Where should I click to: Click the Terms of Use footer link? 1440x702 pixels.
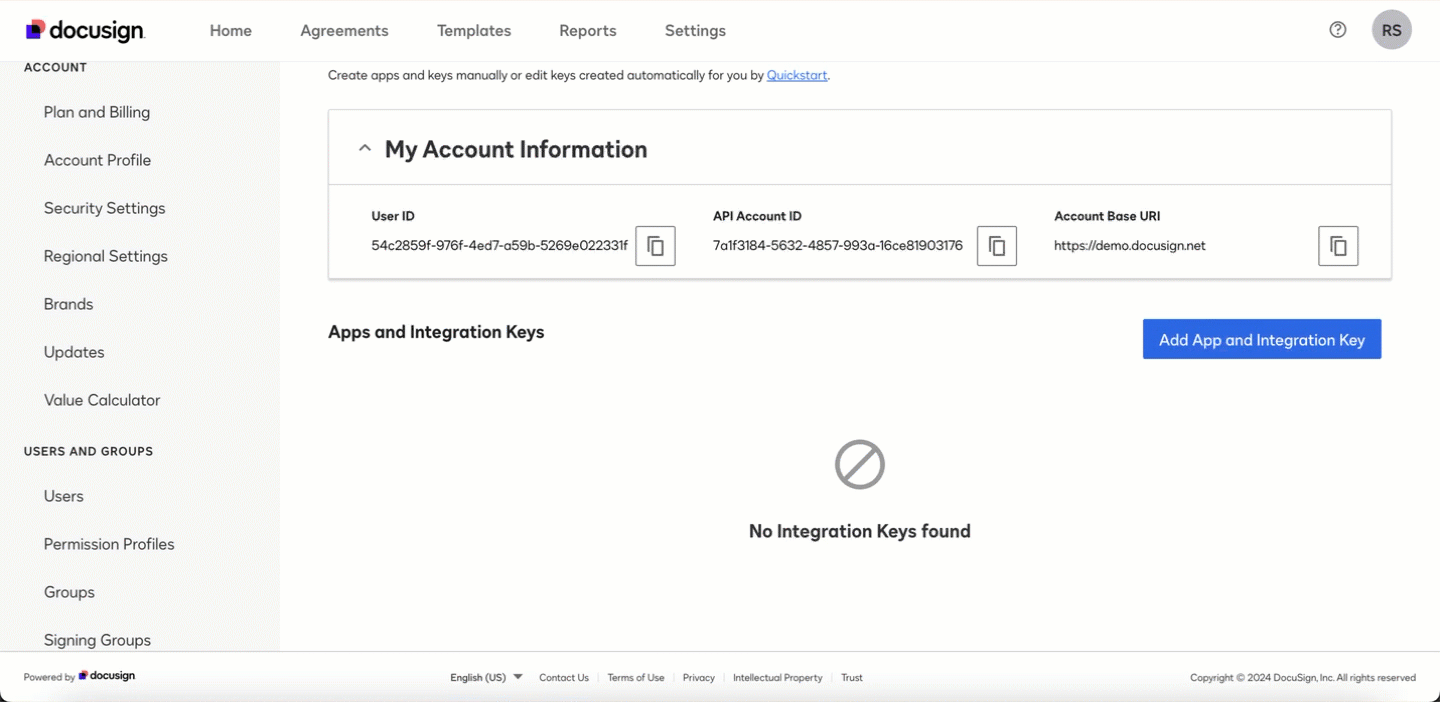pos(636,677)
